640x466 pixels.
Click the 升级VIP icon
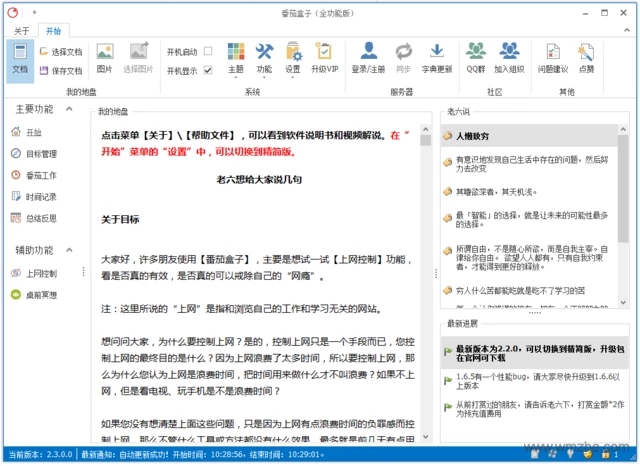(x=325, y=58)
